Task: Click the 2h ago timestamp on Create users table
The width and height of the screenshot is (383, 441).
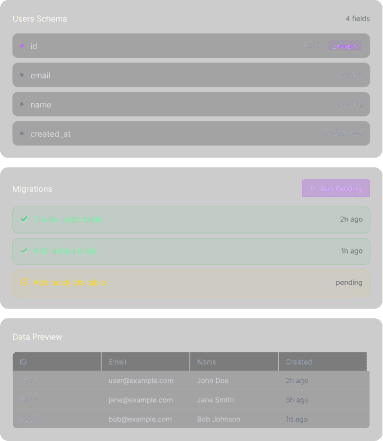Action: (351, 219)
